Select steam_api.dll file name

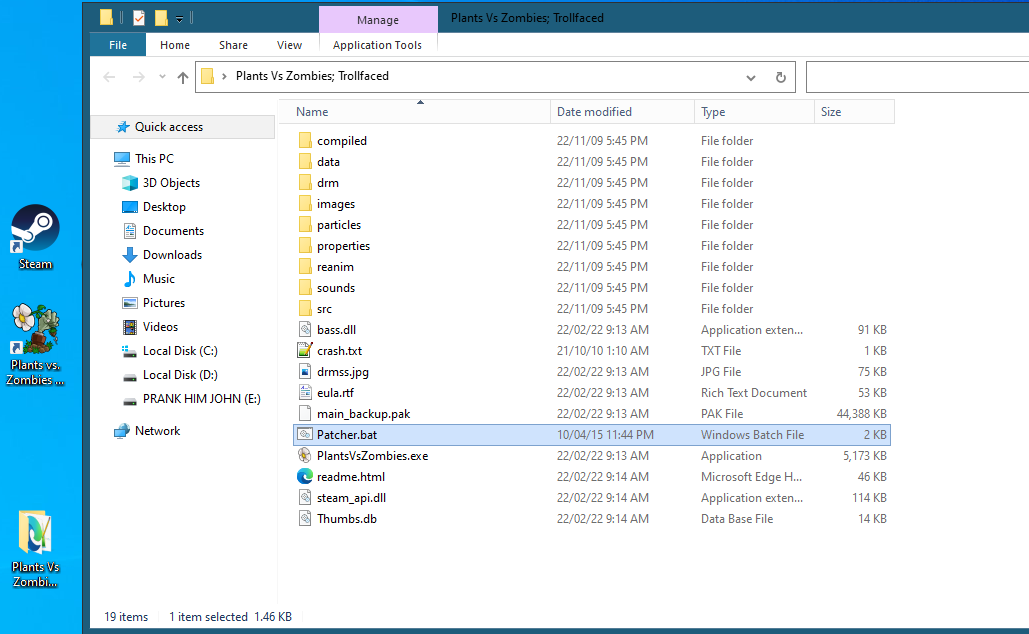tap(351, 497)
